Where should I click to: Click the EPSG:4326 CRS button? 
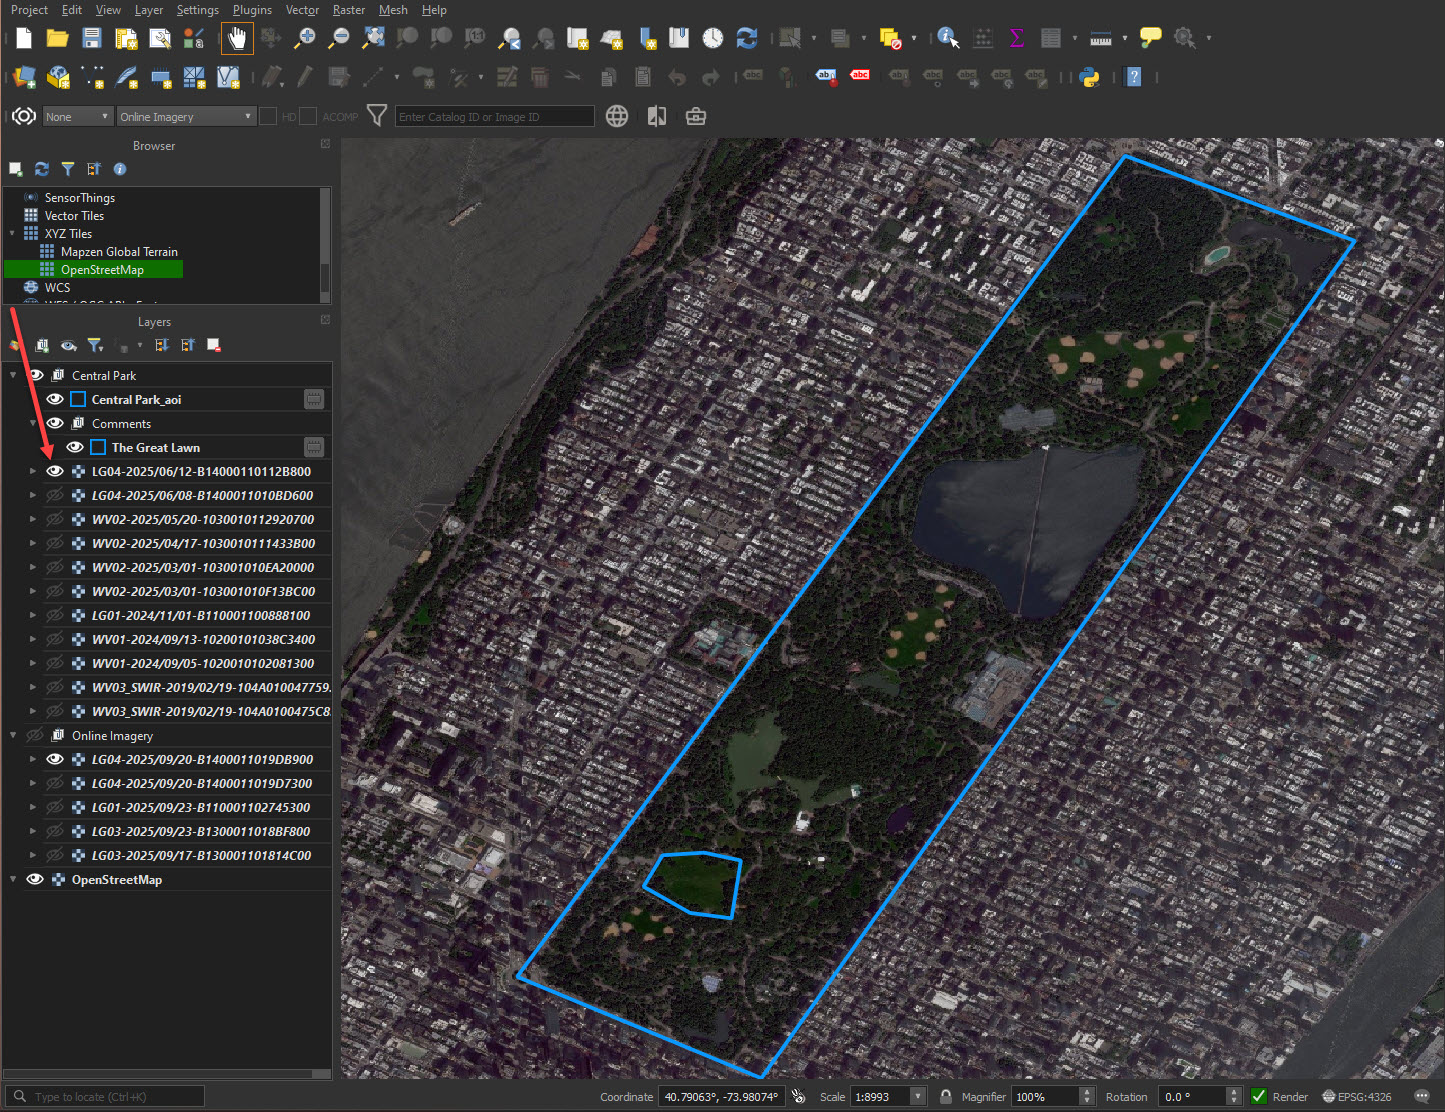(x=1357, y=1096)
